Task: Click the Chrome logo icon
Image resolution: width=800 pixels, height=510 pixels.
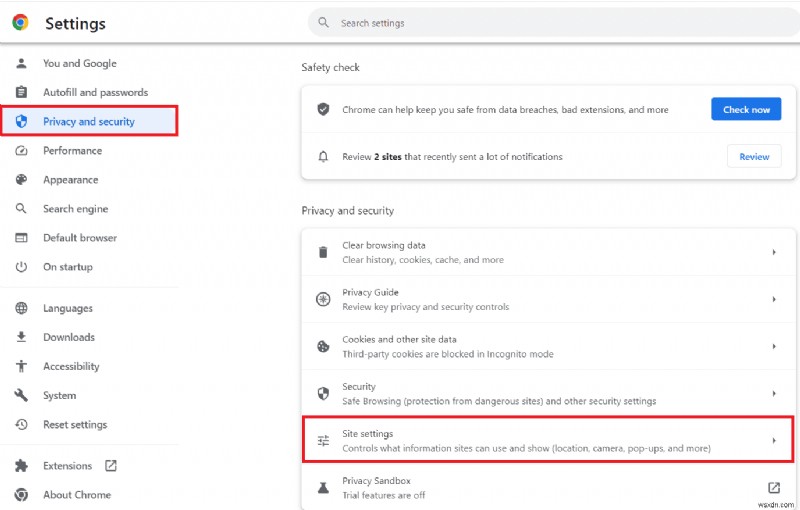Action: (20, 22)
